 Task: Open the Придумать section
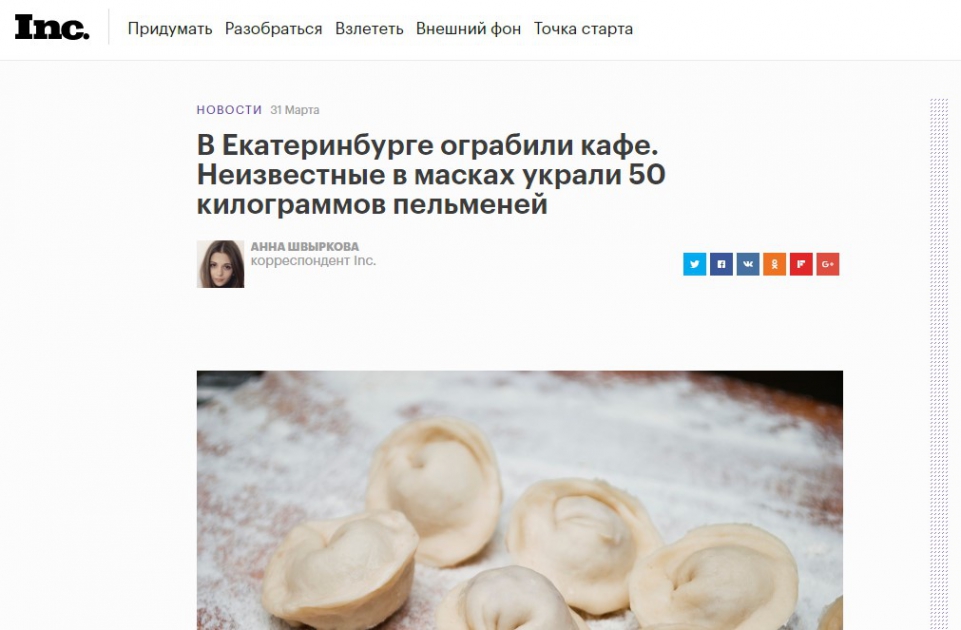tap(170, 29)
